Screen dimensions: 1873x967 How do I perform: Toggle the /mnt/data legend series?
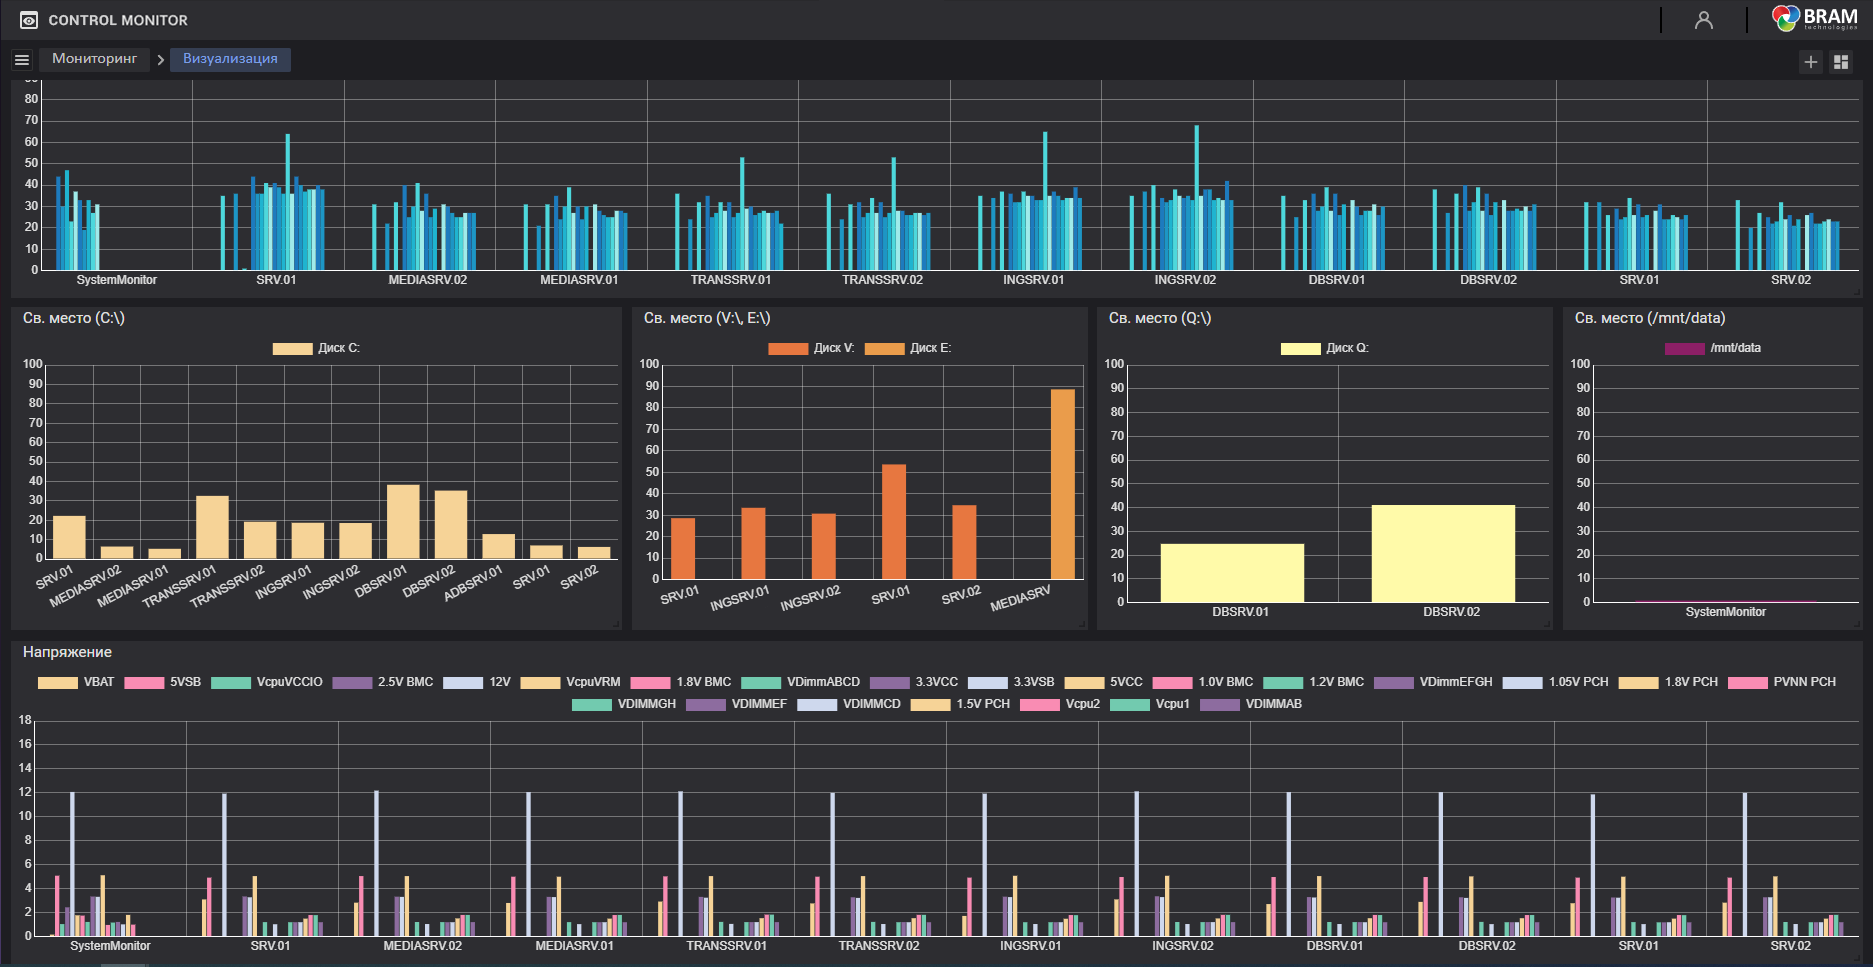point(1713,348)
